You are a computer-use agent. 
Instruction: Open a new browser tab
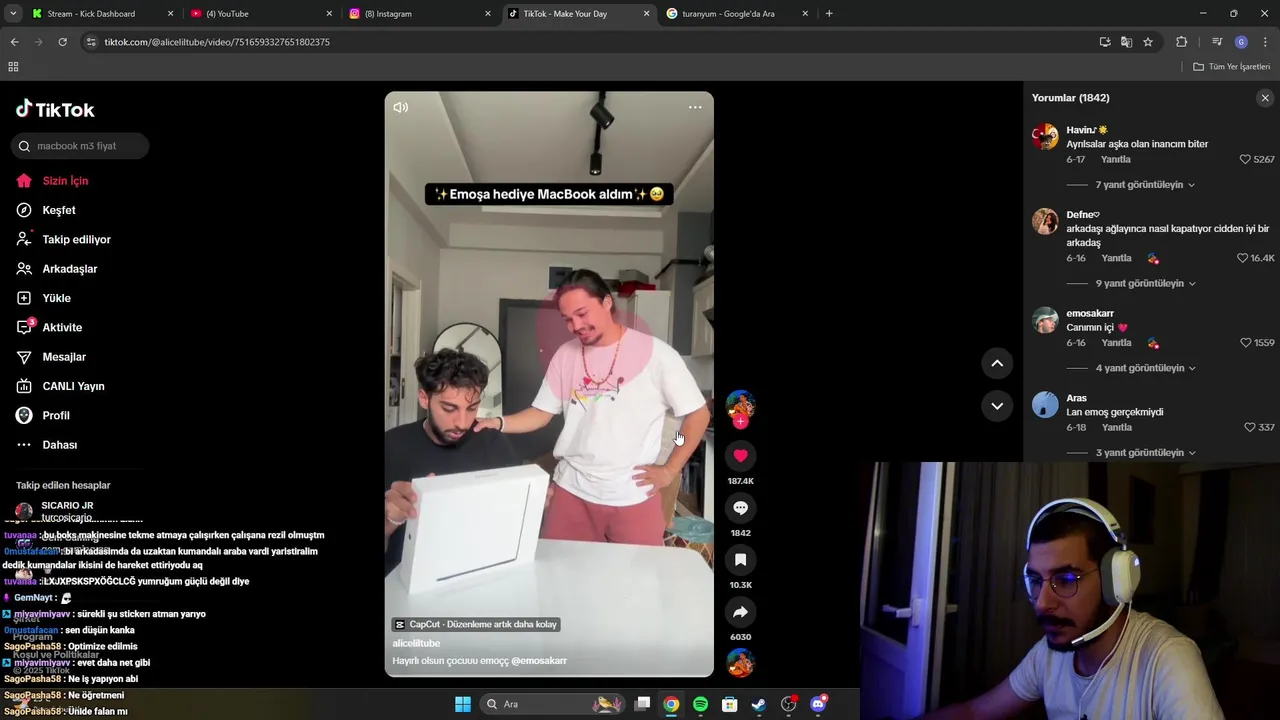click(x=829, y=14)
